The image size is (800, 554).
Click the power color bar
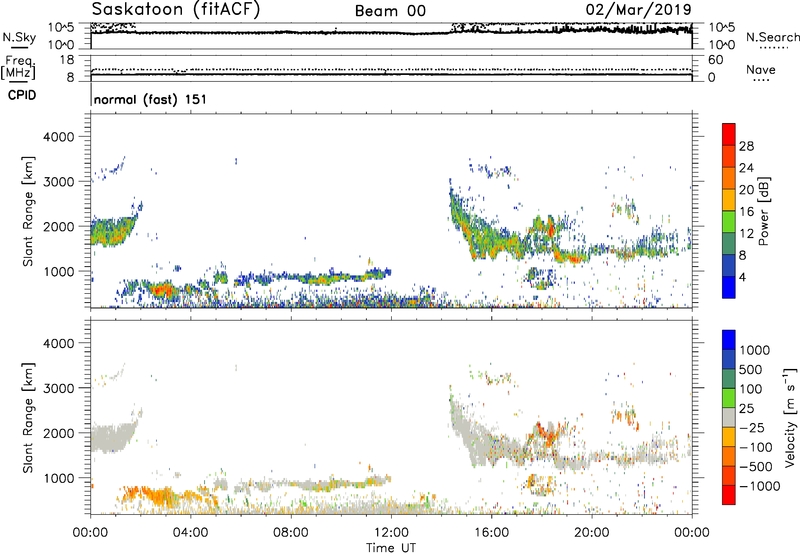(729, 211)
